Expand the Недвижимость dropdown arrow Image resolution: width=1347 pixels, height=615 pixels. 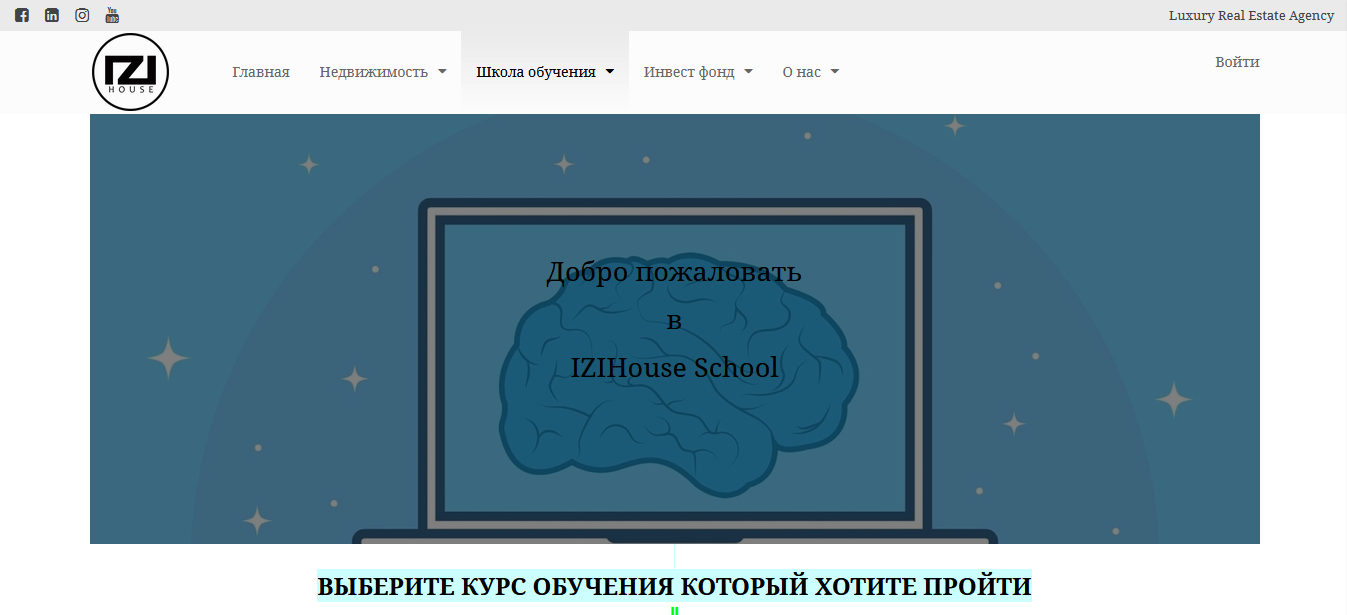coord(442,72)
